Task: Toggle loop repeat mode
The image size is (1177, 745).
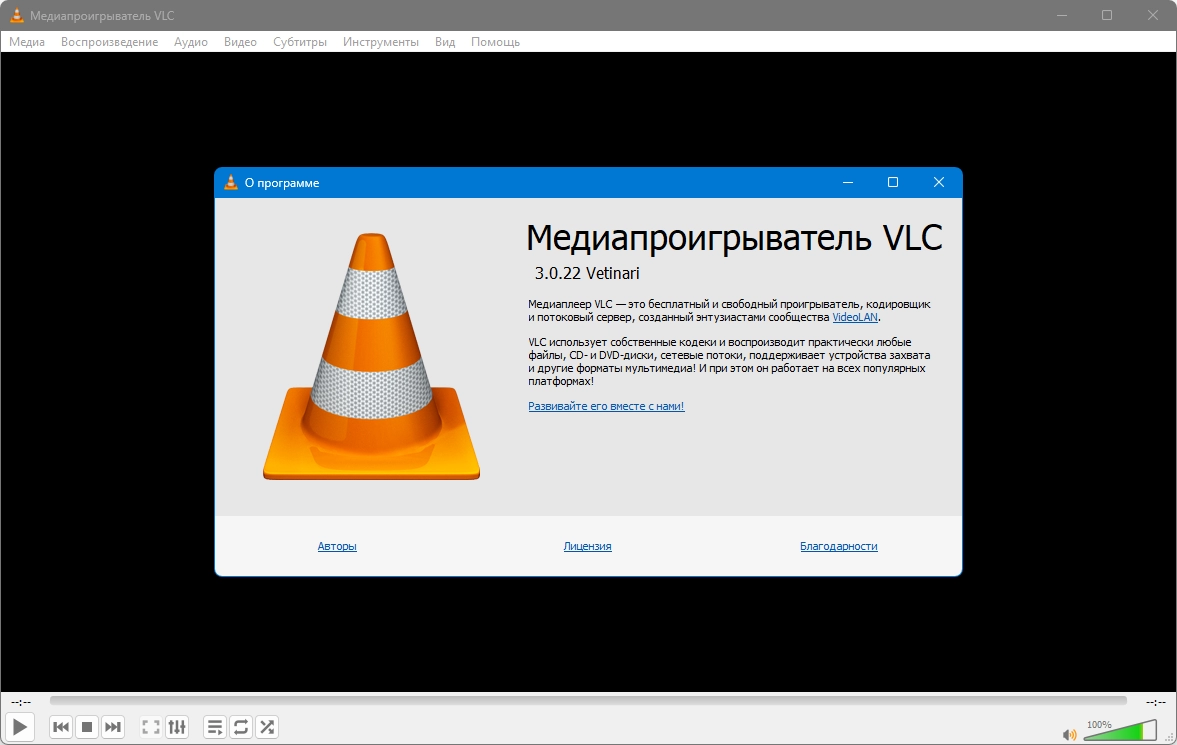Action: [241, 727]
